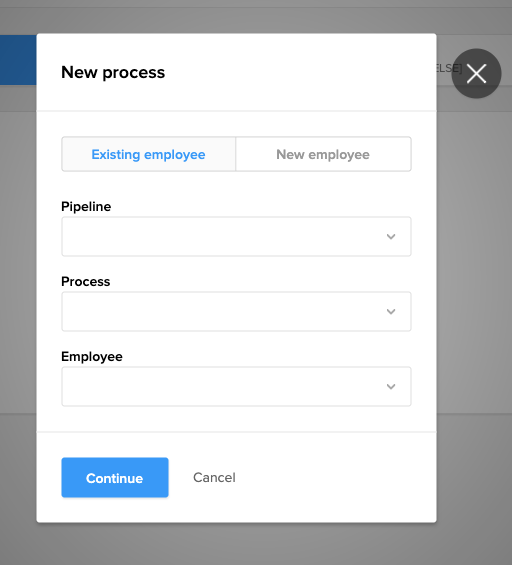Image resolution: width=512 pixels, height=565 pixels.
Task: Click the blue bar behind the dialog
Action: coord(18,60)
